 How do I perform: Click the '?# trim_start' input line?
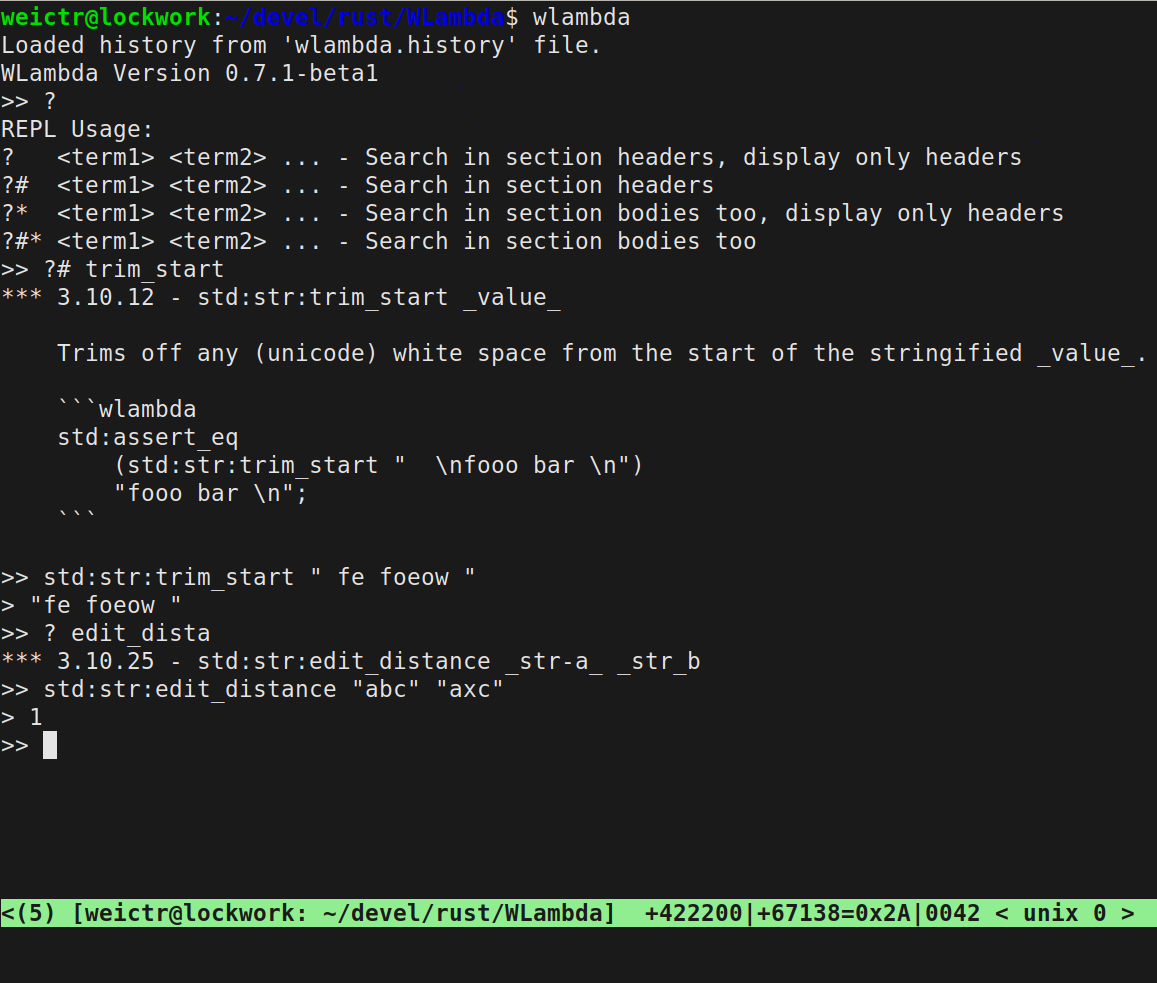pyautogui.click(x=112, y=269)
